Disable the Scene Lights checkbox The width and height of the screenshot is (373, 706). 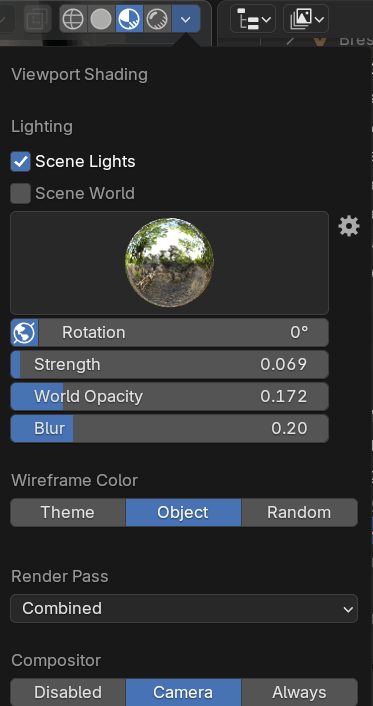click(21, 162)
